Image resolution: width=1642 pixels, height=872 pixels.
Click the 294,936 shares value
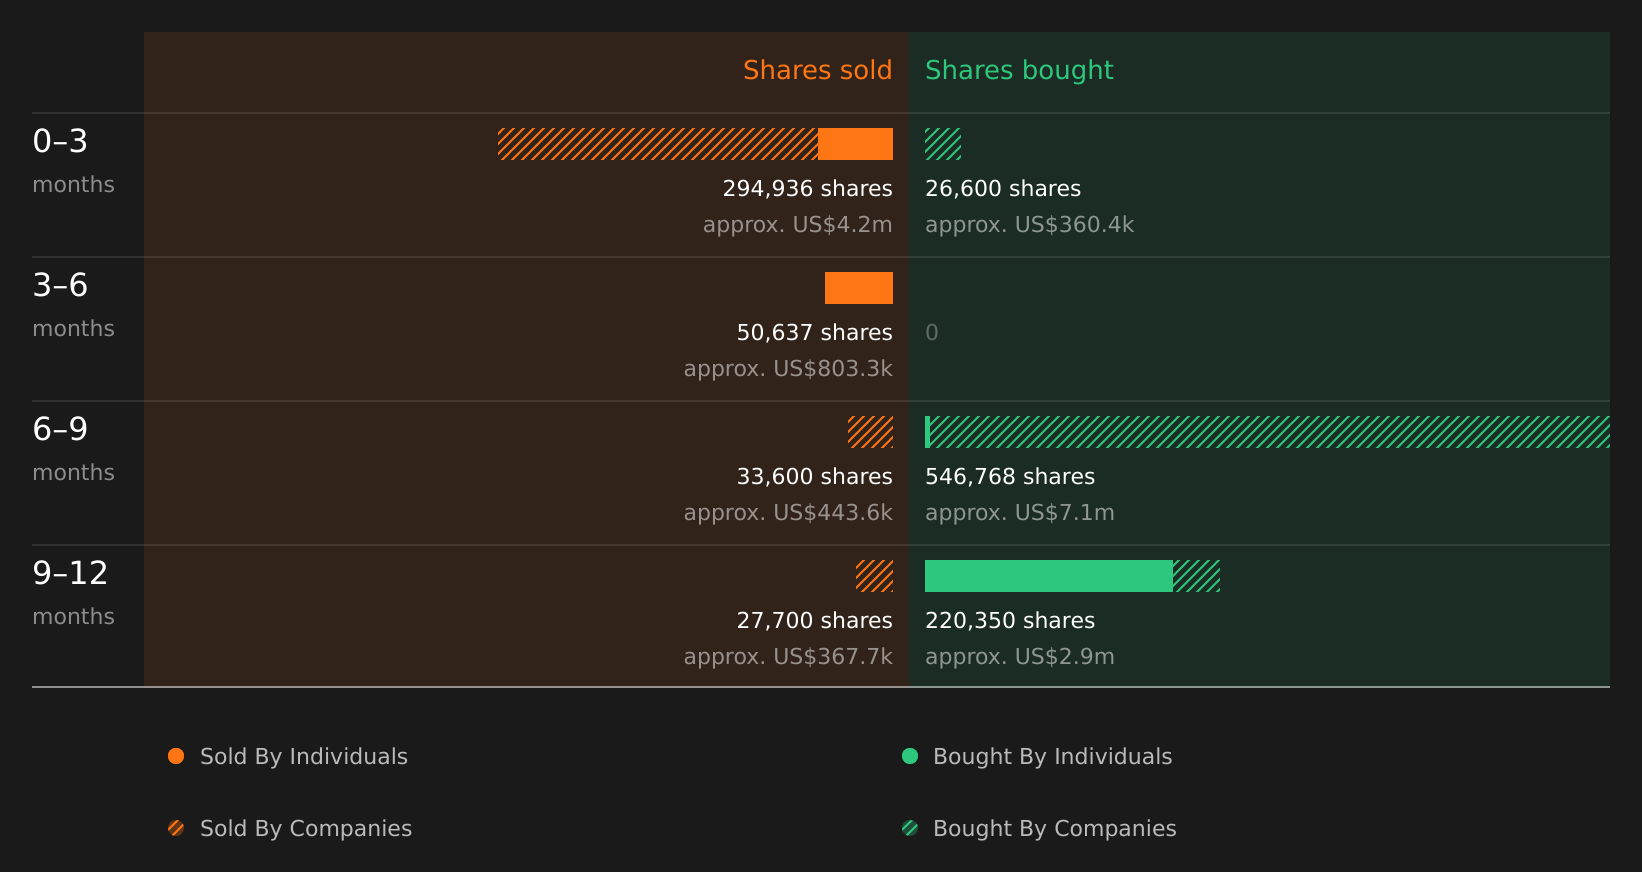pyautogui.click(x=807, y=188)
